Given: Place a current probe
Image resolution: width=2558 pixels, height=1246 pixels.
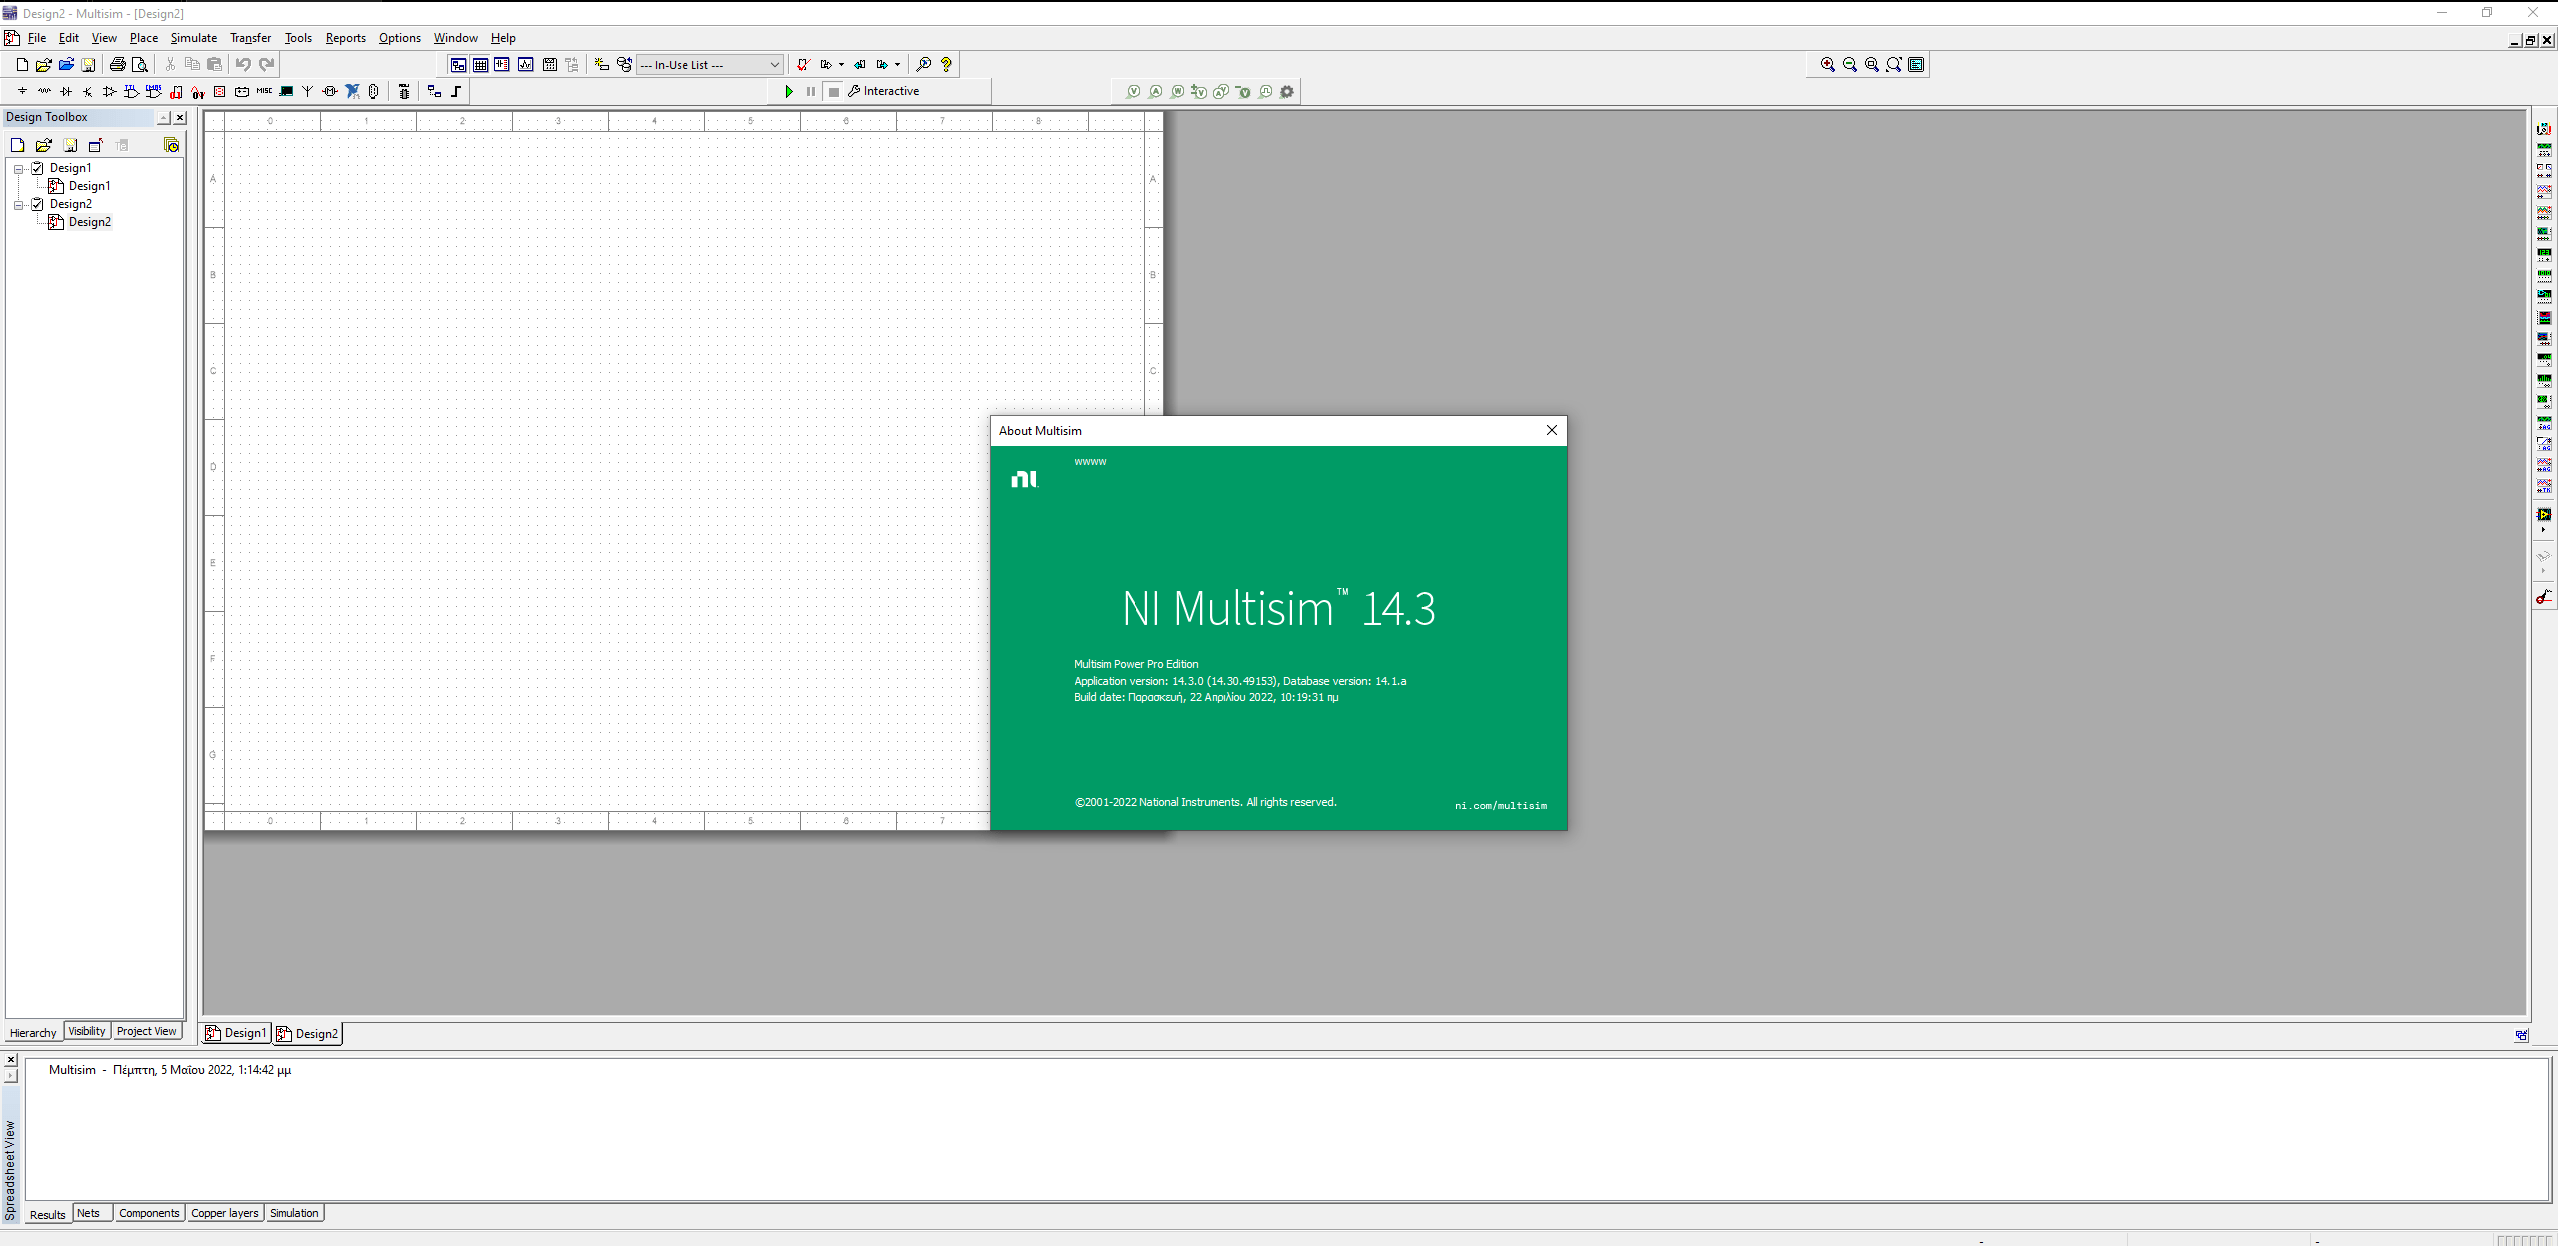Looking at the screenshot, I should pos(1155,91).
